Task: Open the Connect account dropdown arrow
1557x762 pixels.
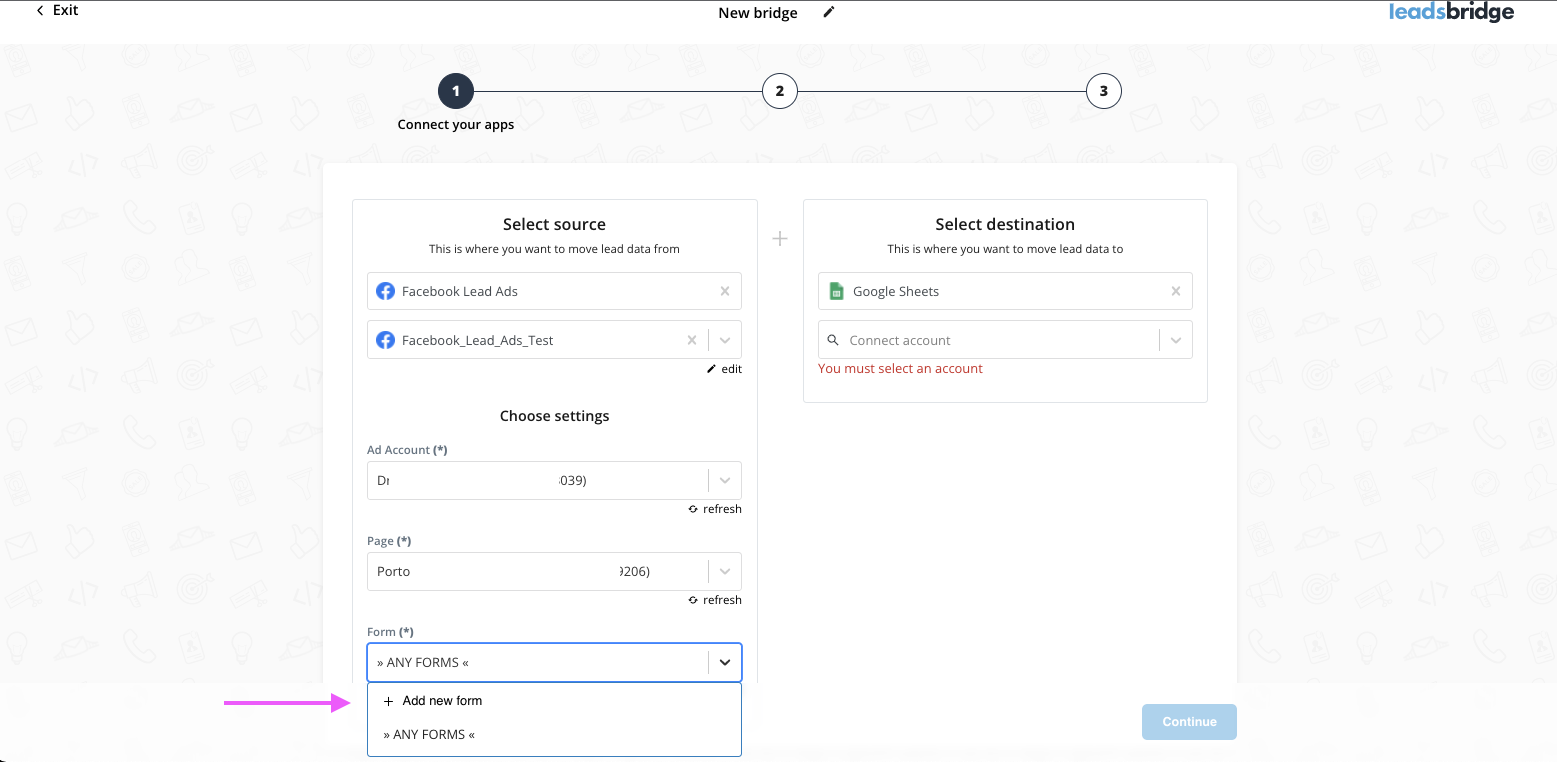Action: point(1176,341)
